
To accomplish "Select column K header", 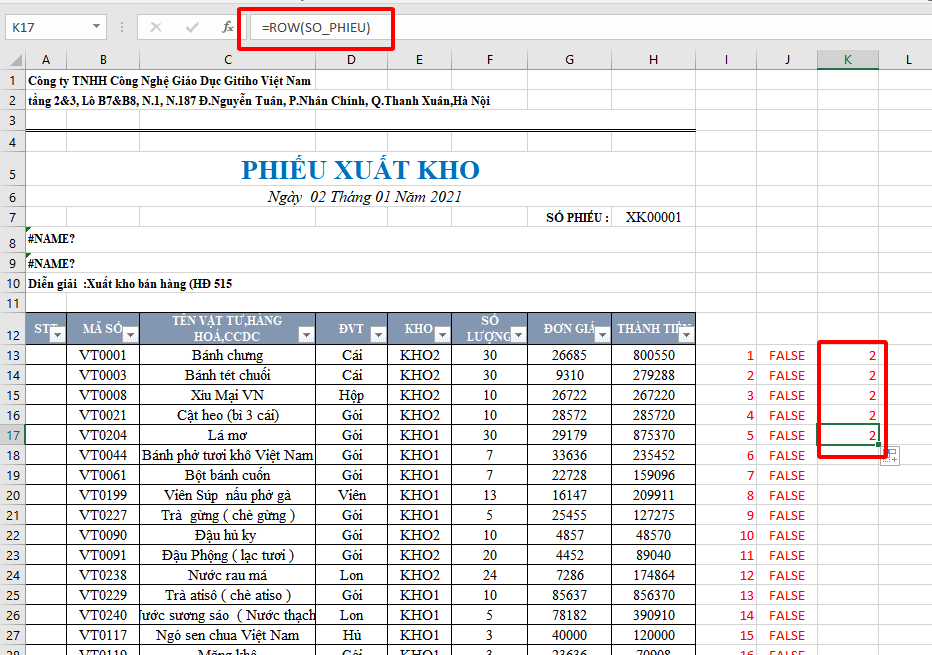I will 848,59.
